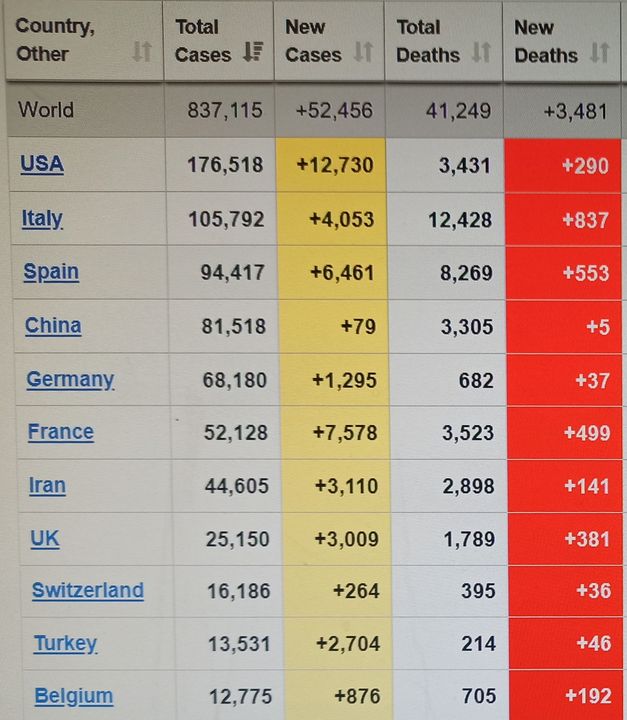Select the World summary row
Screen dimensions: 627x720
click(x=314, y=111)
